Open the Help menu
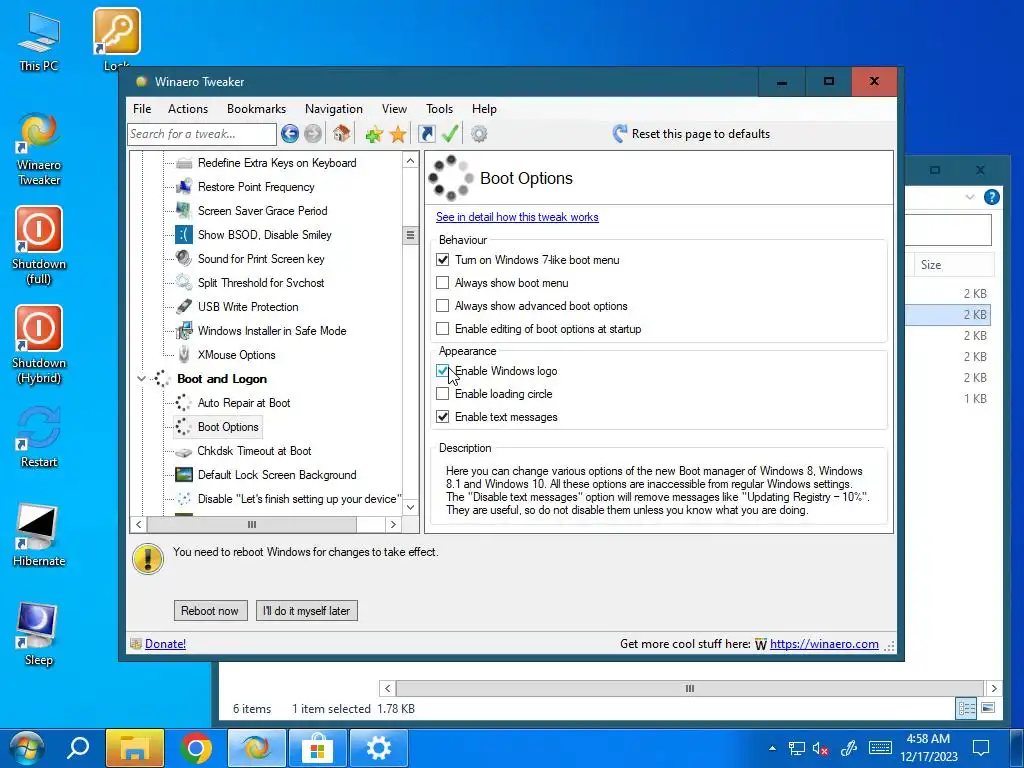This screenshot has width=1024, height=768. (x=484, y=109)
